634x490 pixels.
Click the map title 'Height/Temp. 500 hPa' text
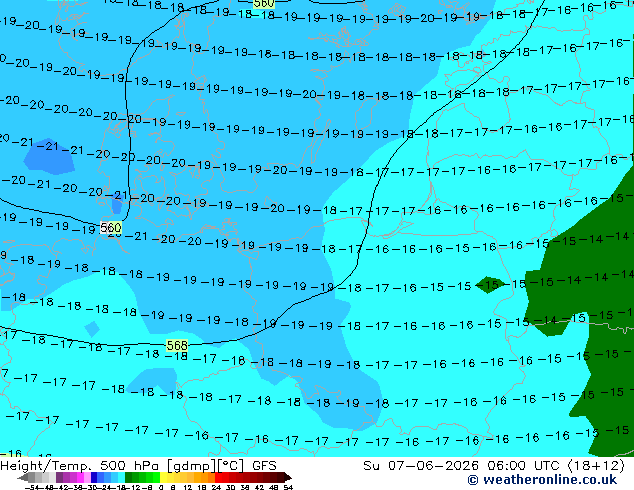click(x=82, y=466)
